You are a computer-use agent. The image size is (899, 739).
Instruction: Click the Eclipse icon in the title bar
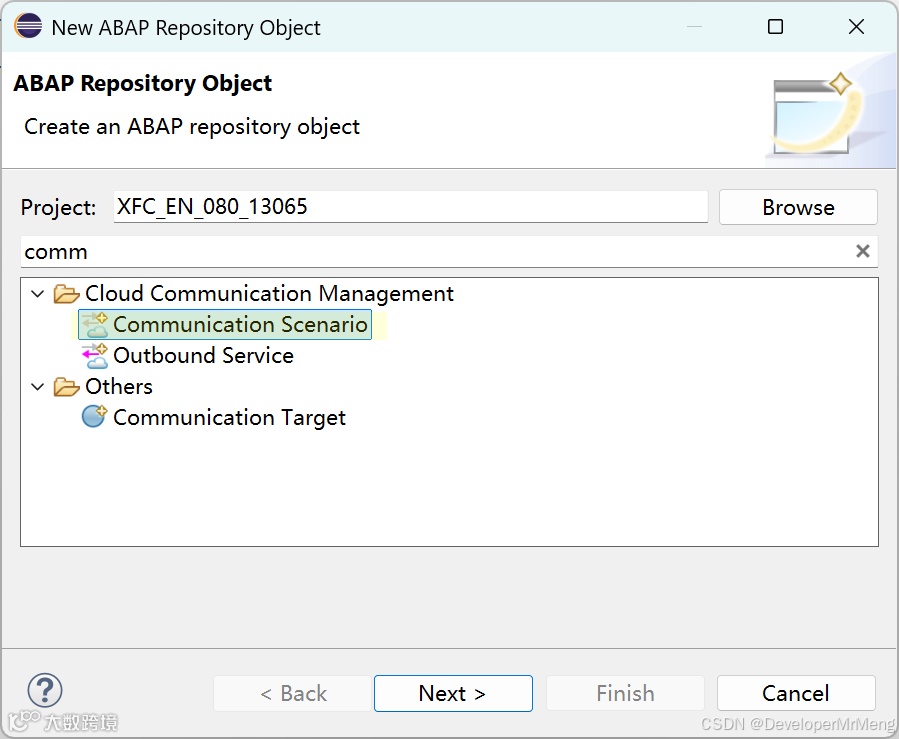point(28,27)
